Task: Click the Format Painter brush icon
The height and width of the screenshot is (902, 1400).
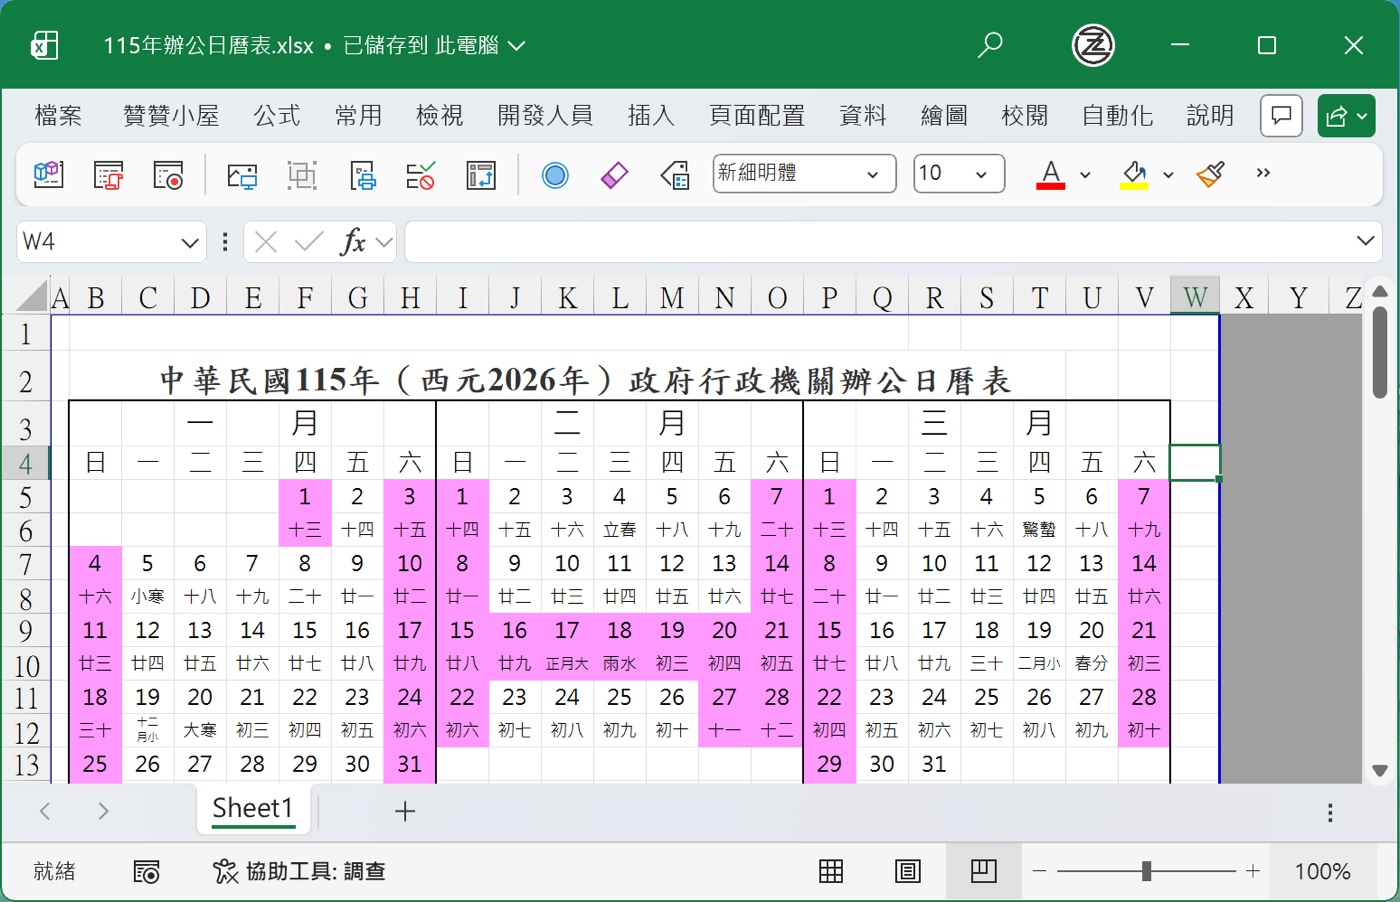Action: point(1210,174)
